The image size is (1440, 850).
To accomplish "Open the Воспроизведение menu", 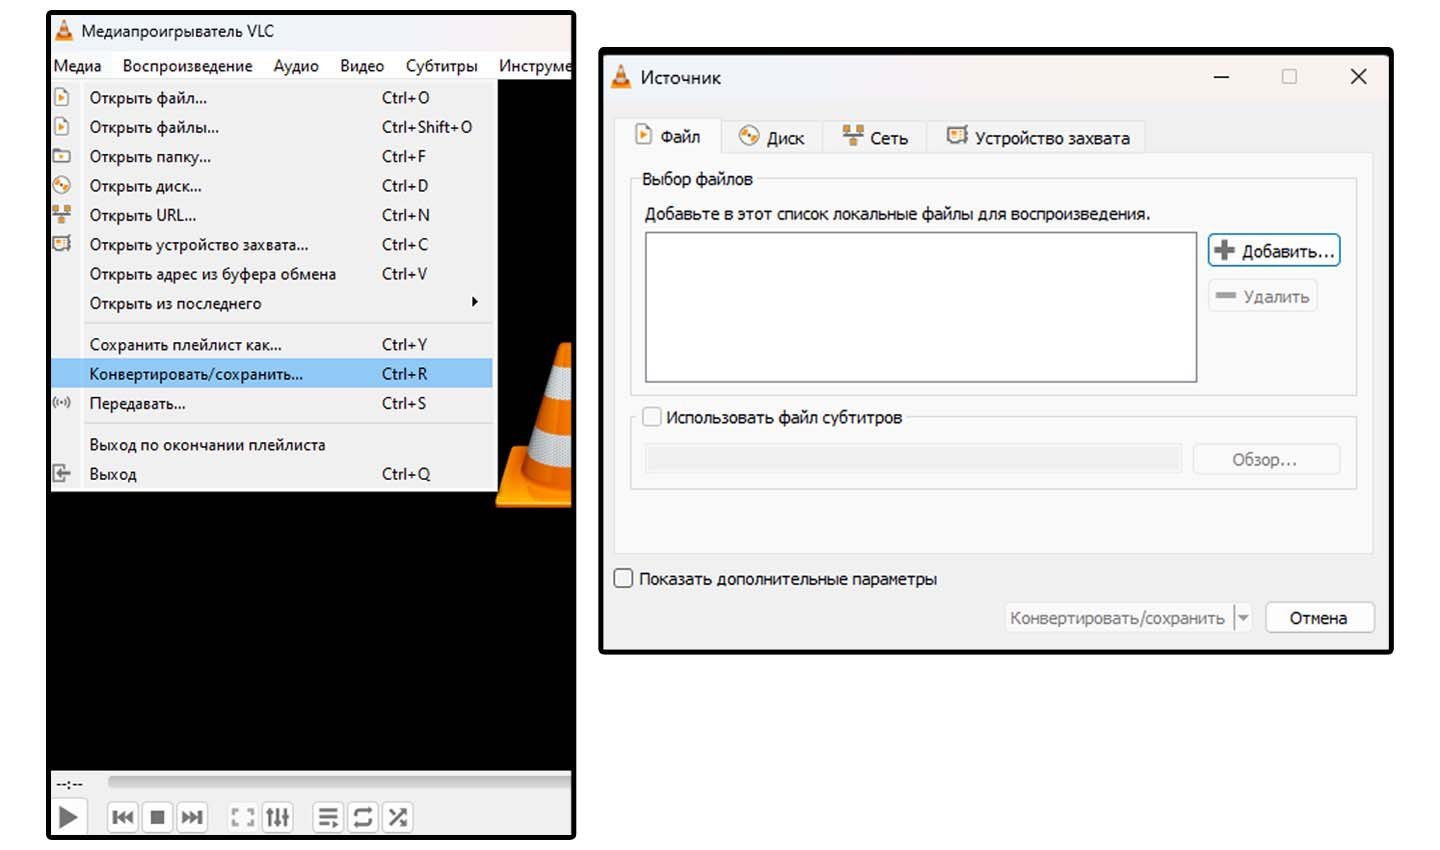I will coord(188,66).
